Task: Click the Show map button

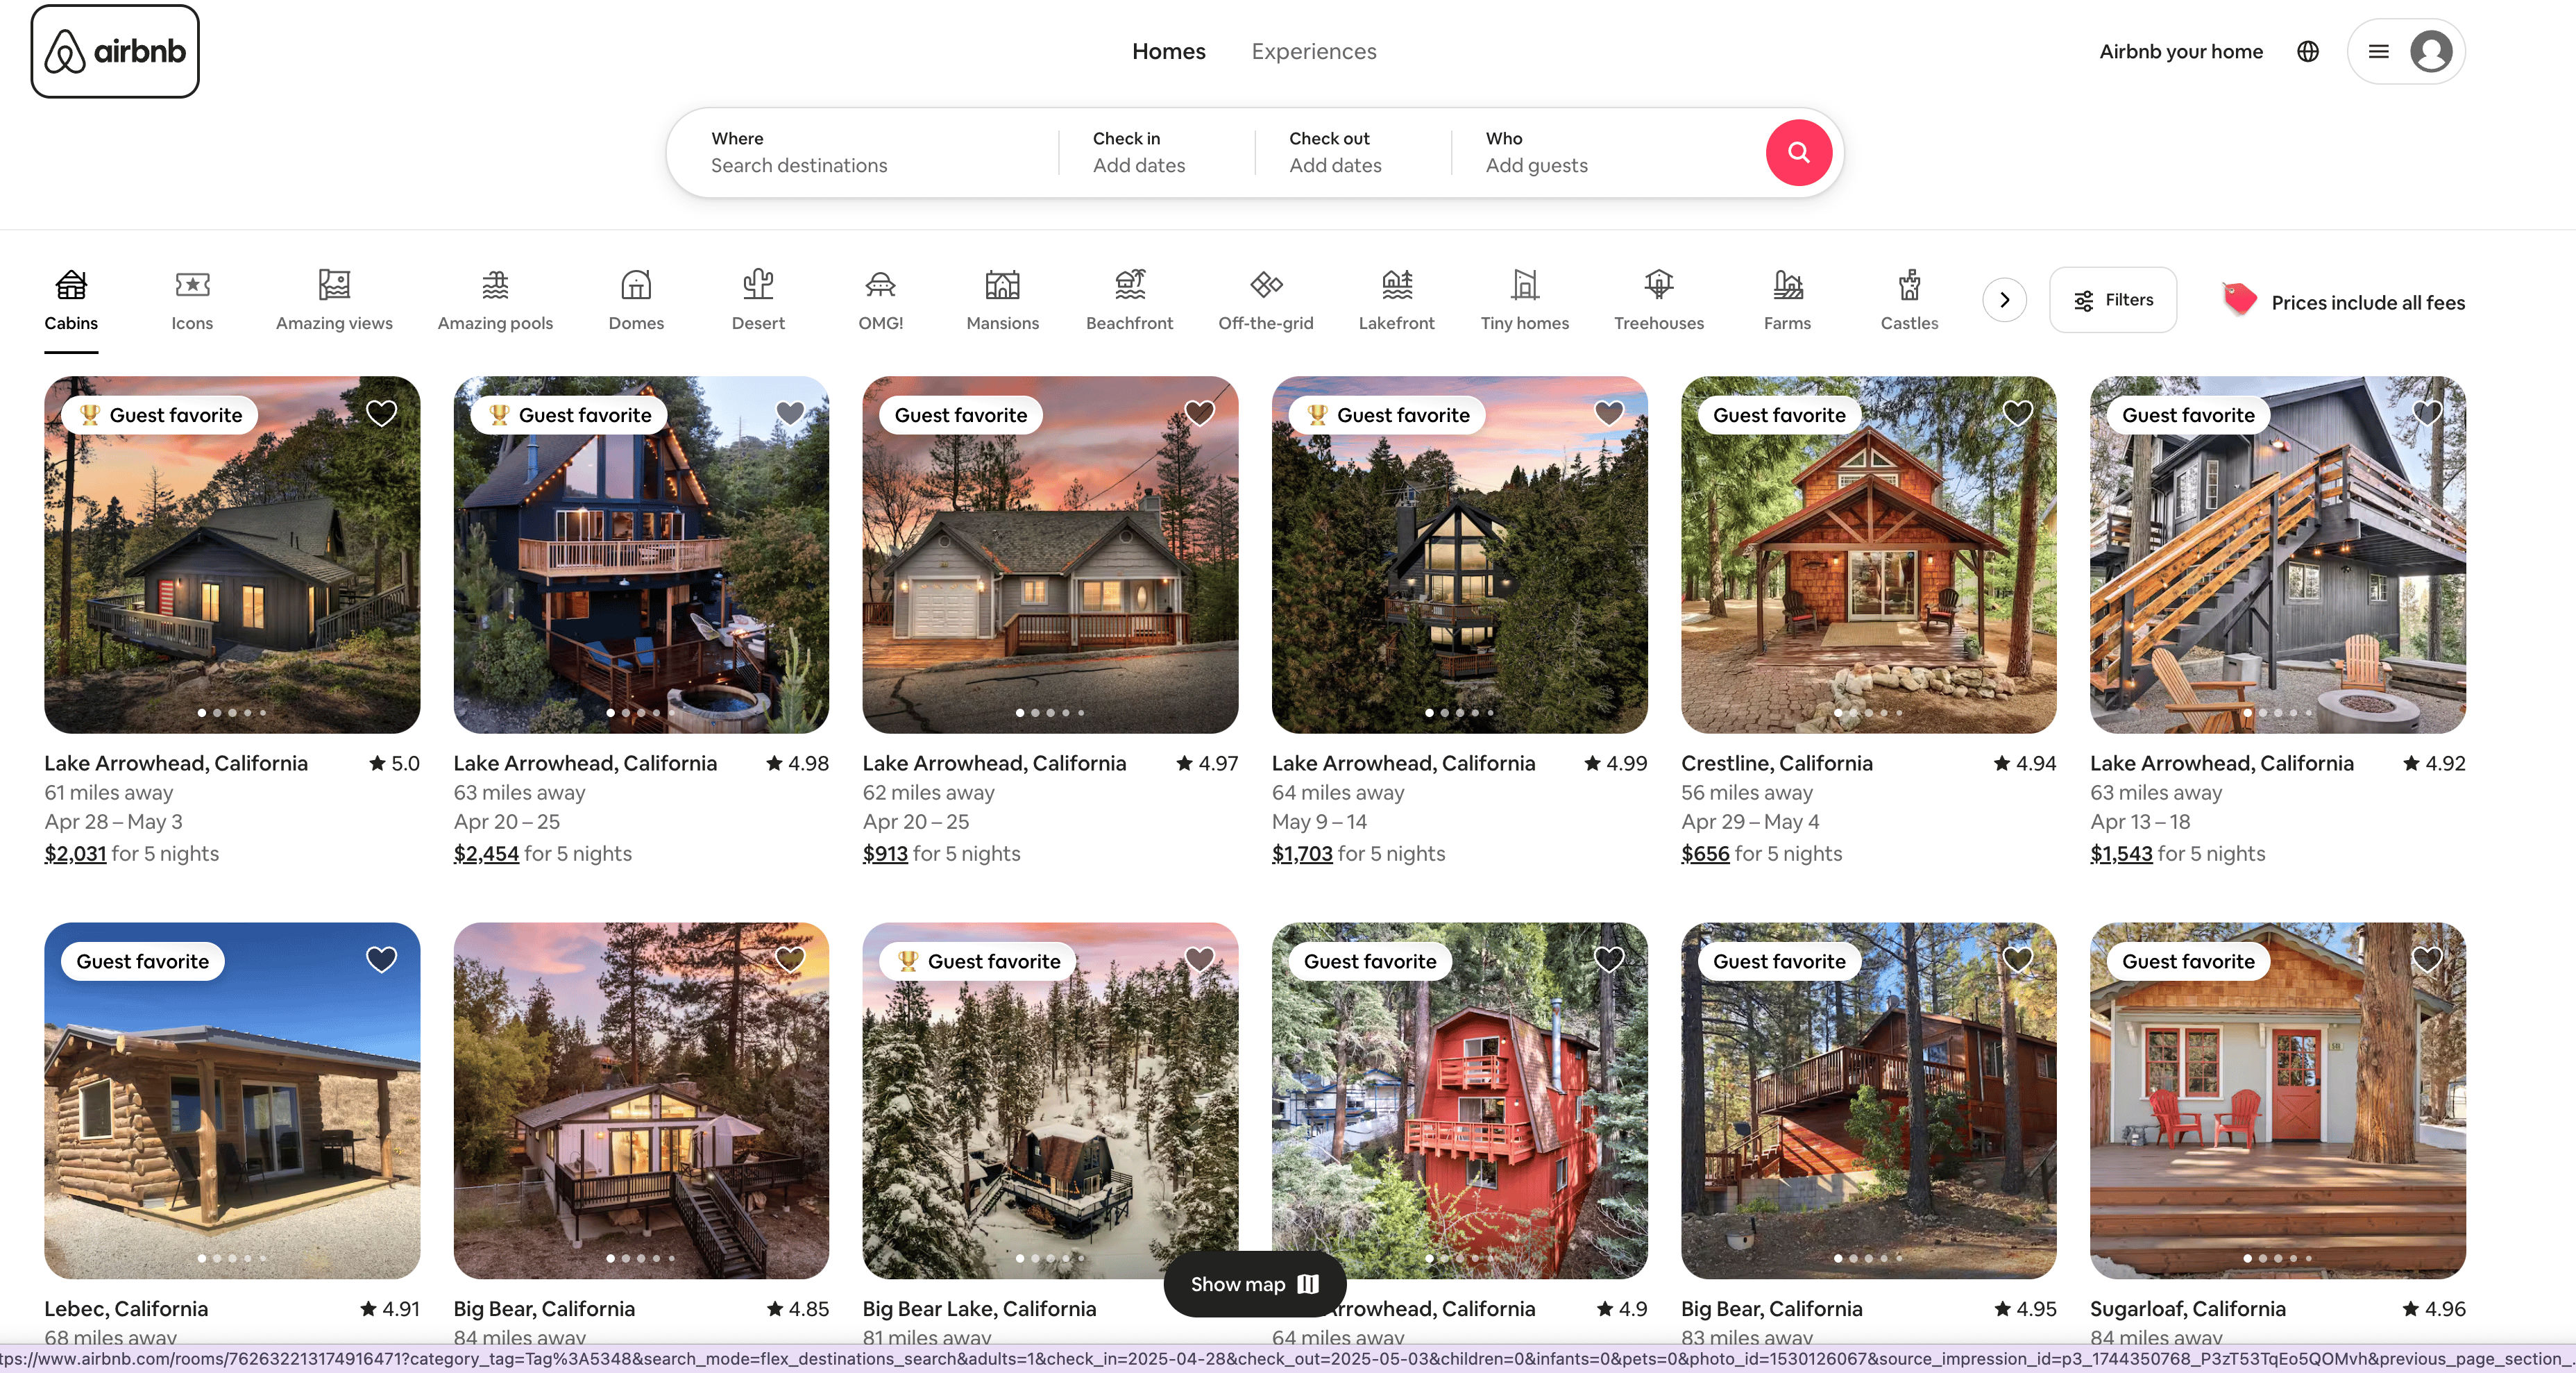Action: [x=1254, y=1284]
